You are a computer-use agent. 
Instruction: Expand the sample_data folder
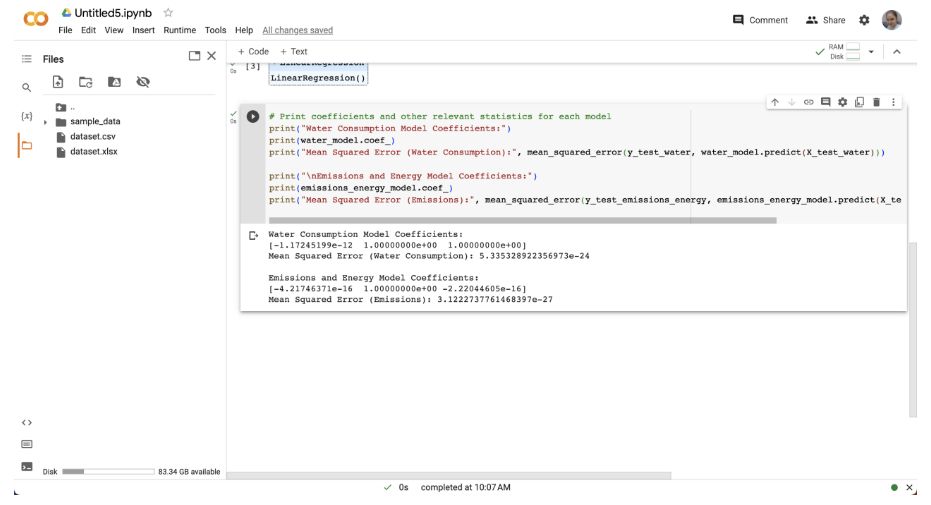point(46,122)
